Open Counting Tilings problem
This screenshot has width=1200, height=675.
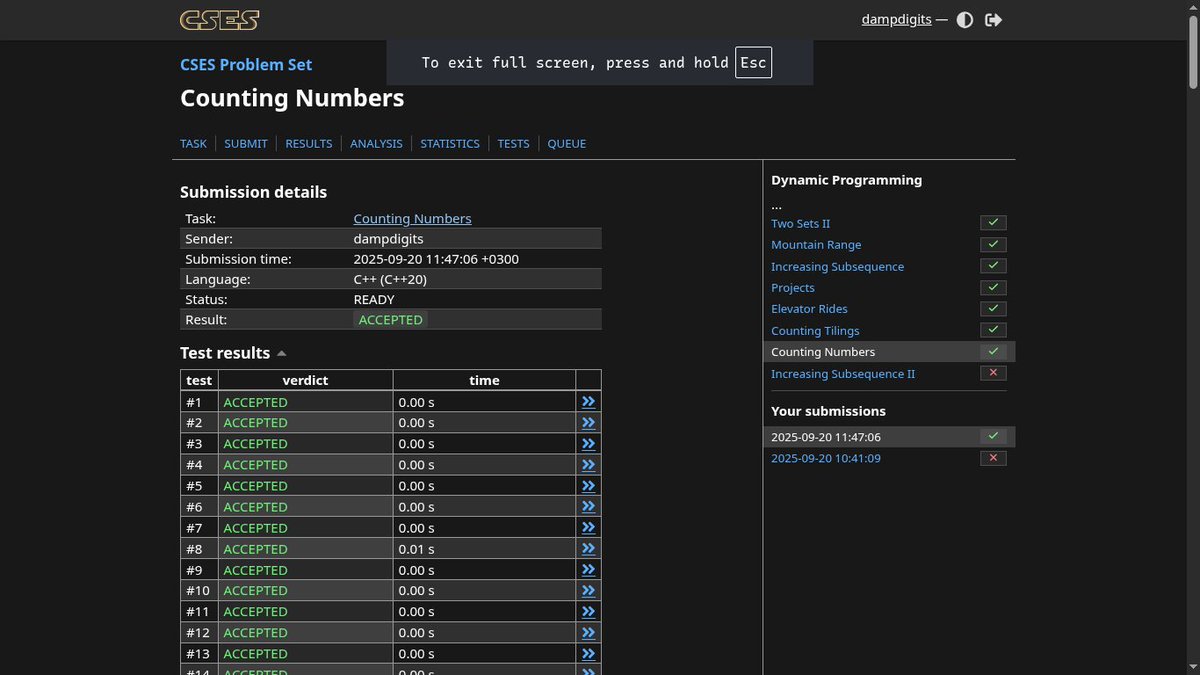tap(815, 331)
